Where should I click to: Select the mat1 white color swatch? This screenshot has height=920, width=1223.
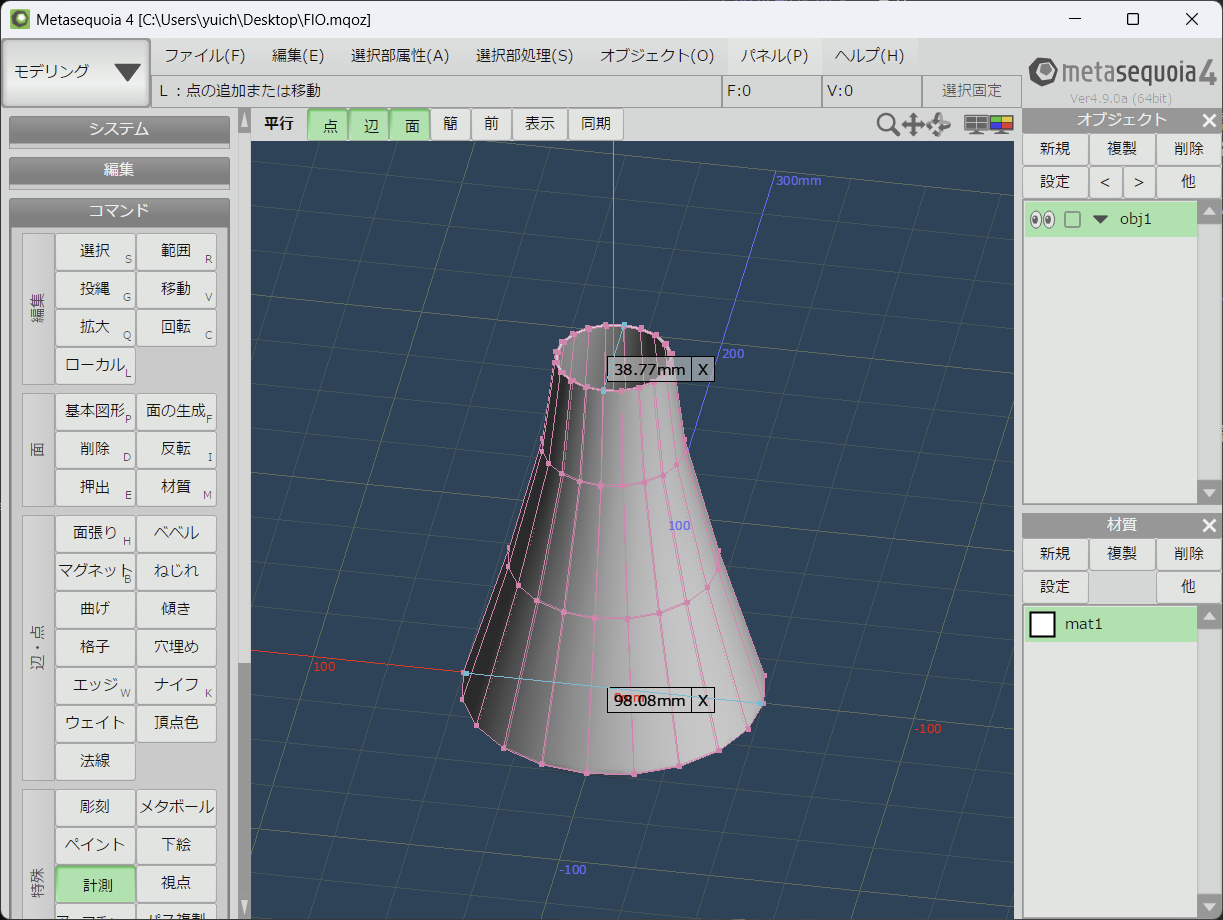1043,624
